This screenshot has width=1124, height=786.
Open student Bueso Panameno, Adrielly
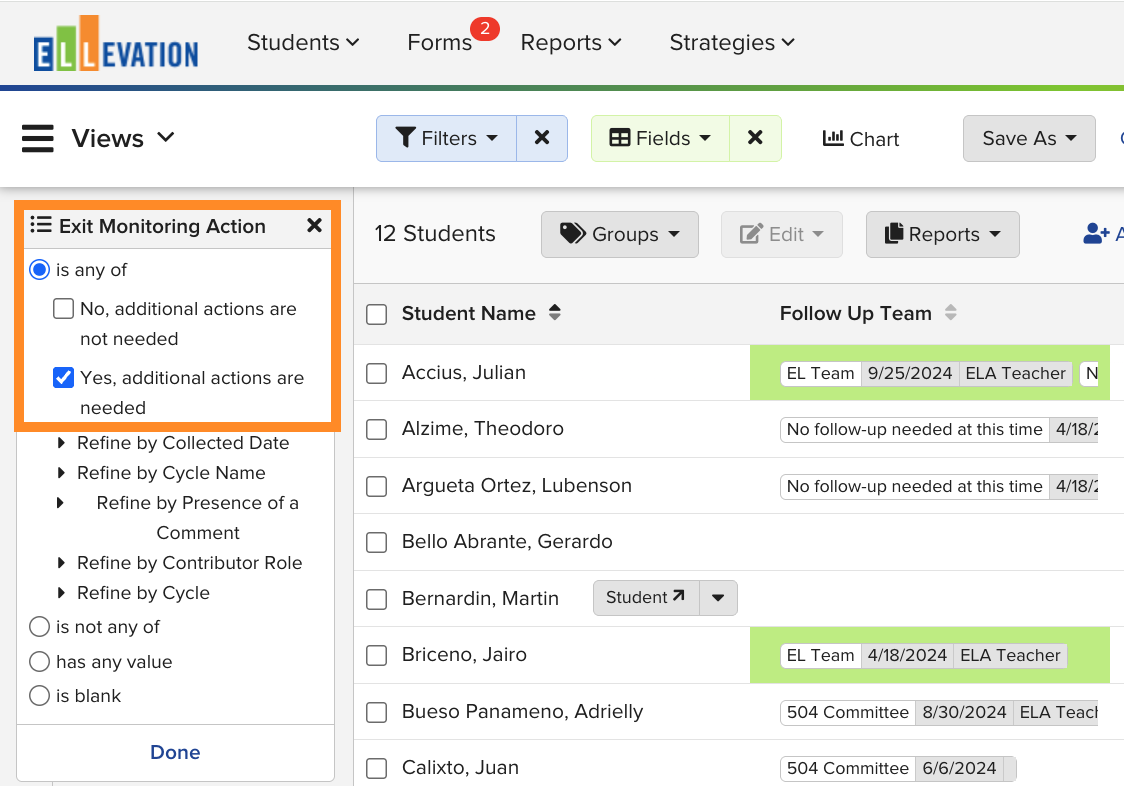[x=522, y=711]
